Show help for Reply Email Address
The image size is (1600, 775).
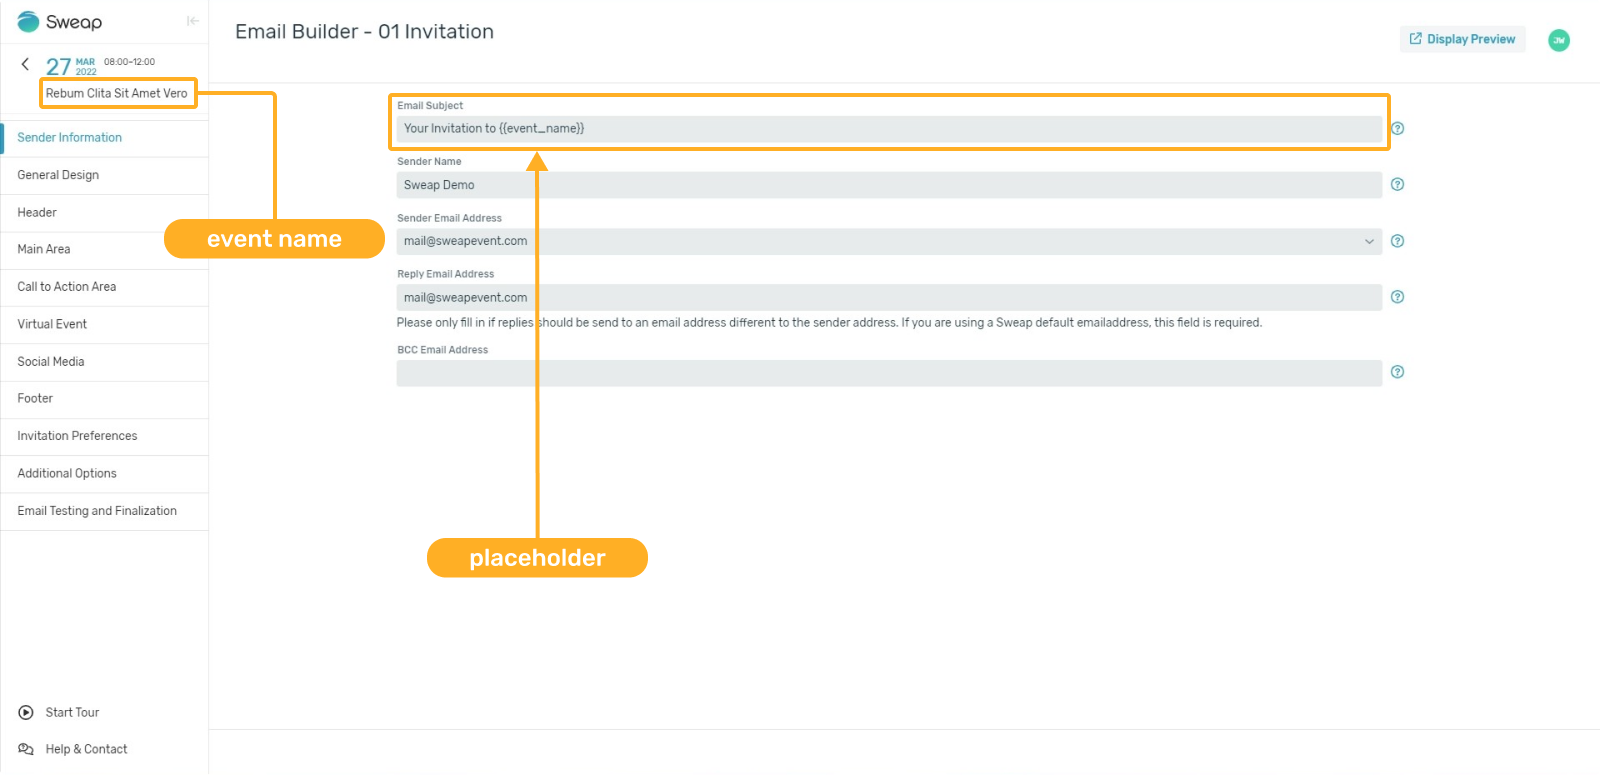(1398, 297)
